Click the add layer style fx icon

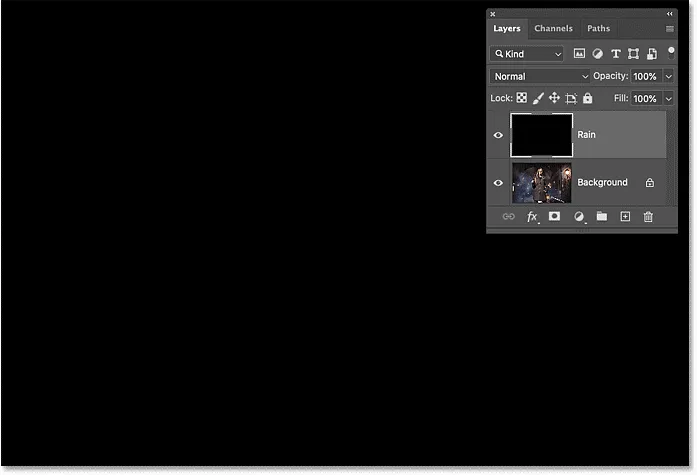[532, 216]
